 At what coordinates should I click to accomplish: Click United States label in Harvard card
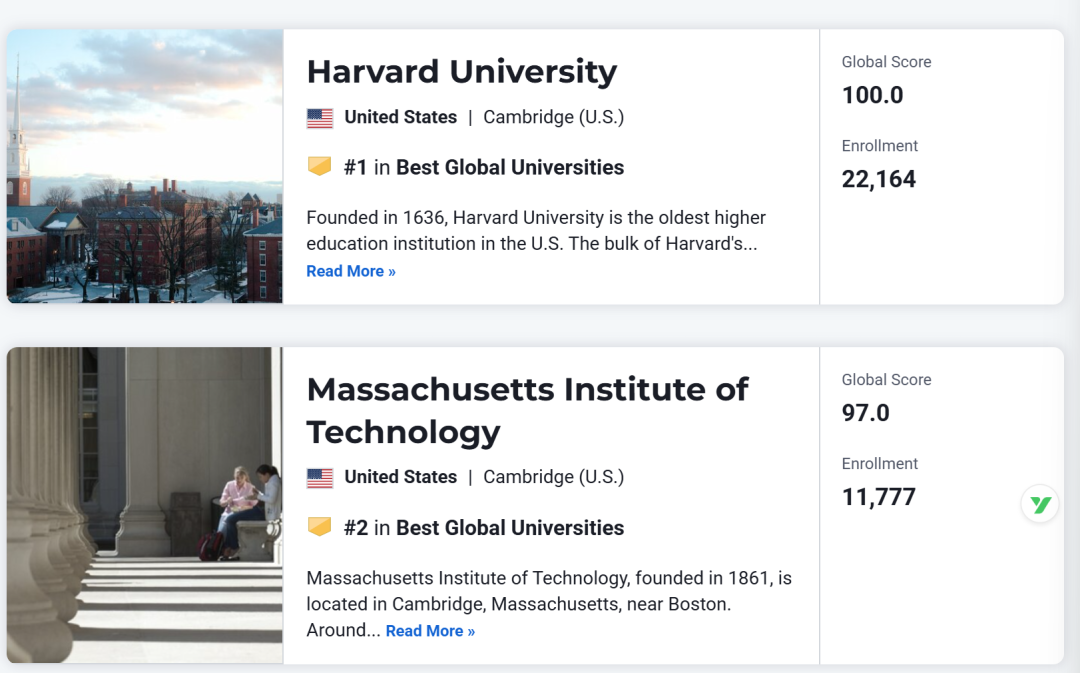400,117
